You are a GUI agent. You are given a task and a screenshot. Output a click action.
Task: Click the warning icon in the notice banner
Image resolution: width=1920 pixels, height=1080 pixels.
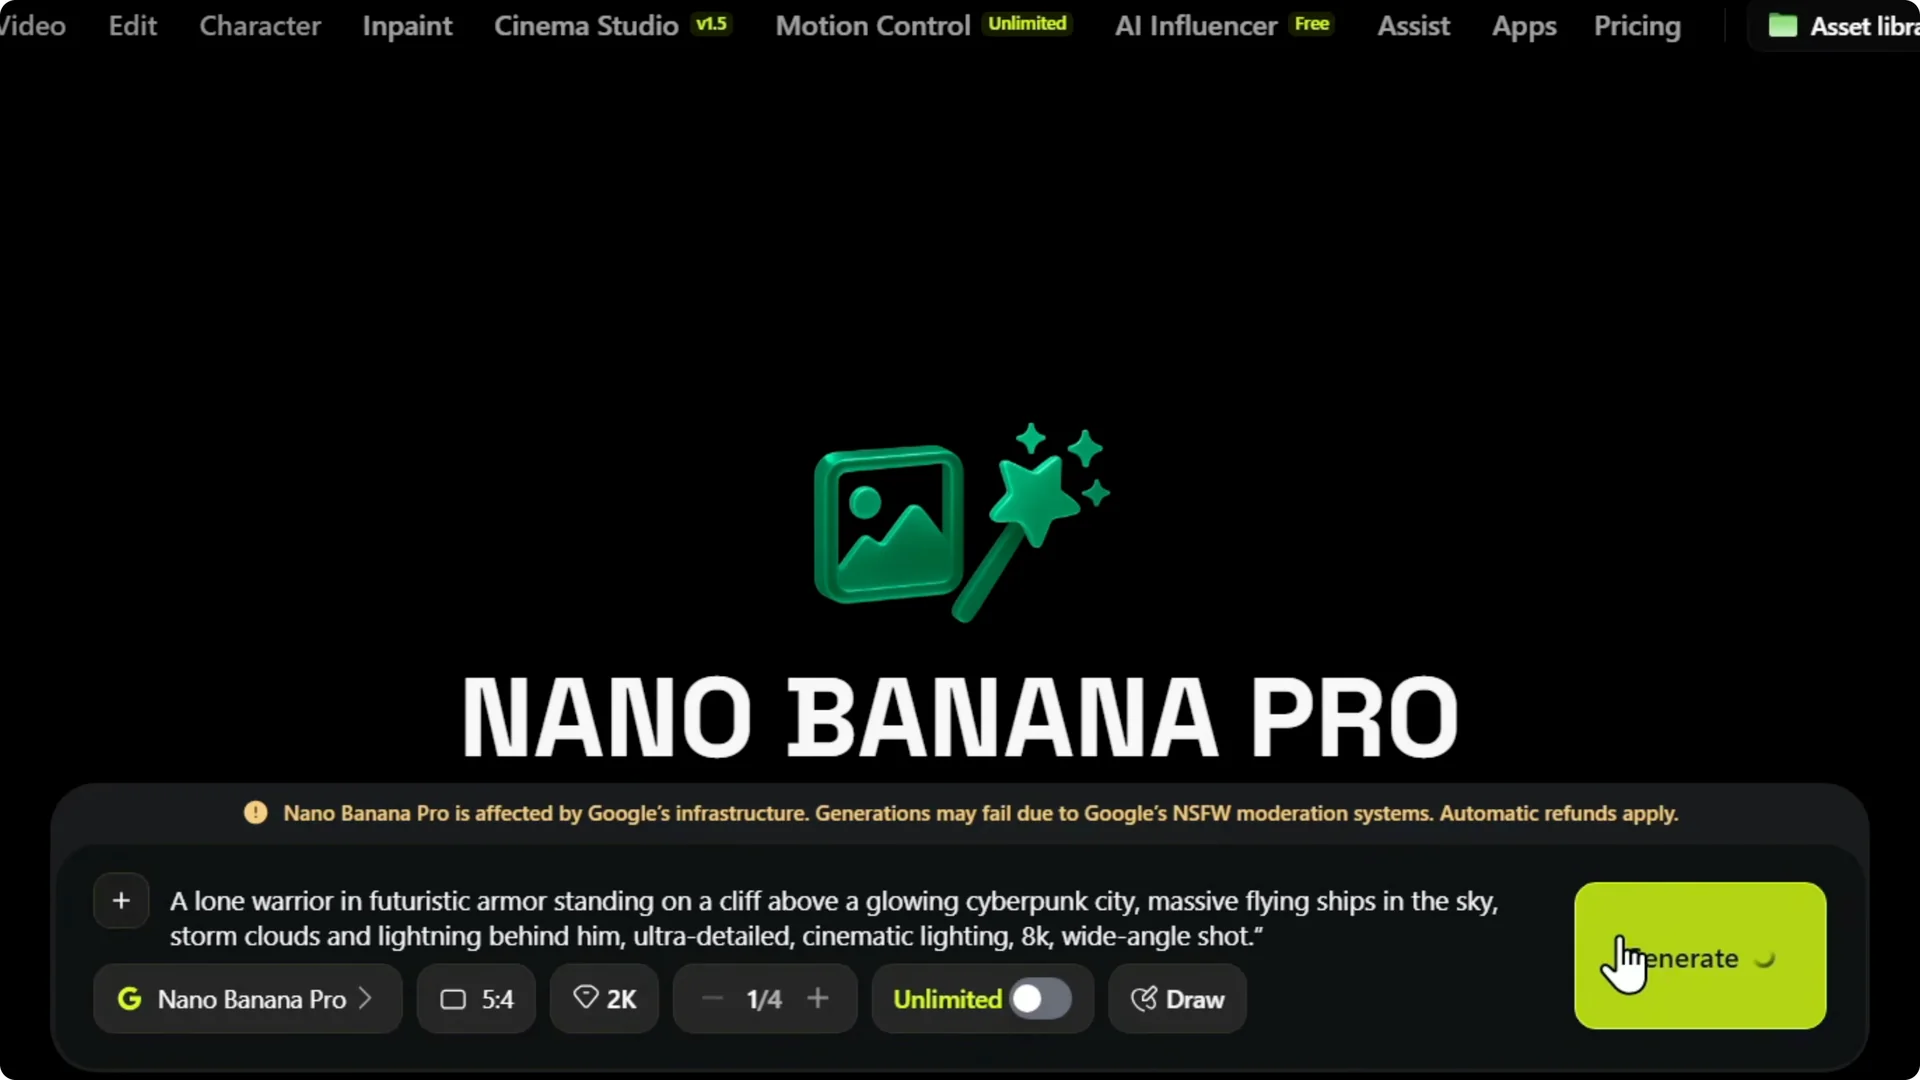coord(256,813)
